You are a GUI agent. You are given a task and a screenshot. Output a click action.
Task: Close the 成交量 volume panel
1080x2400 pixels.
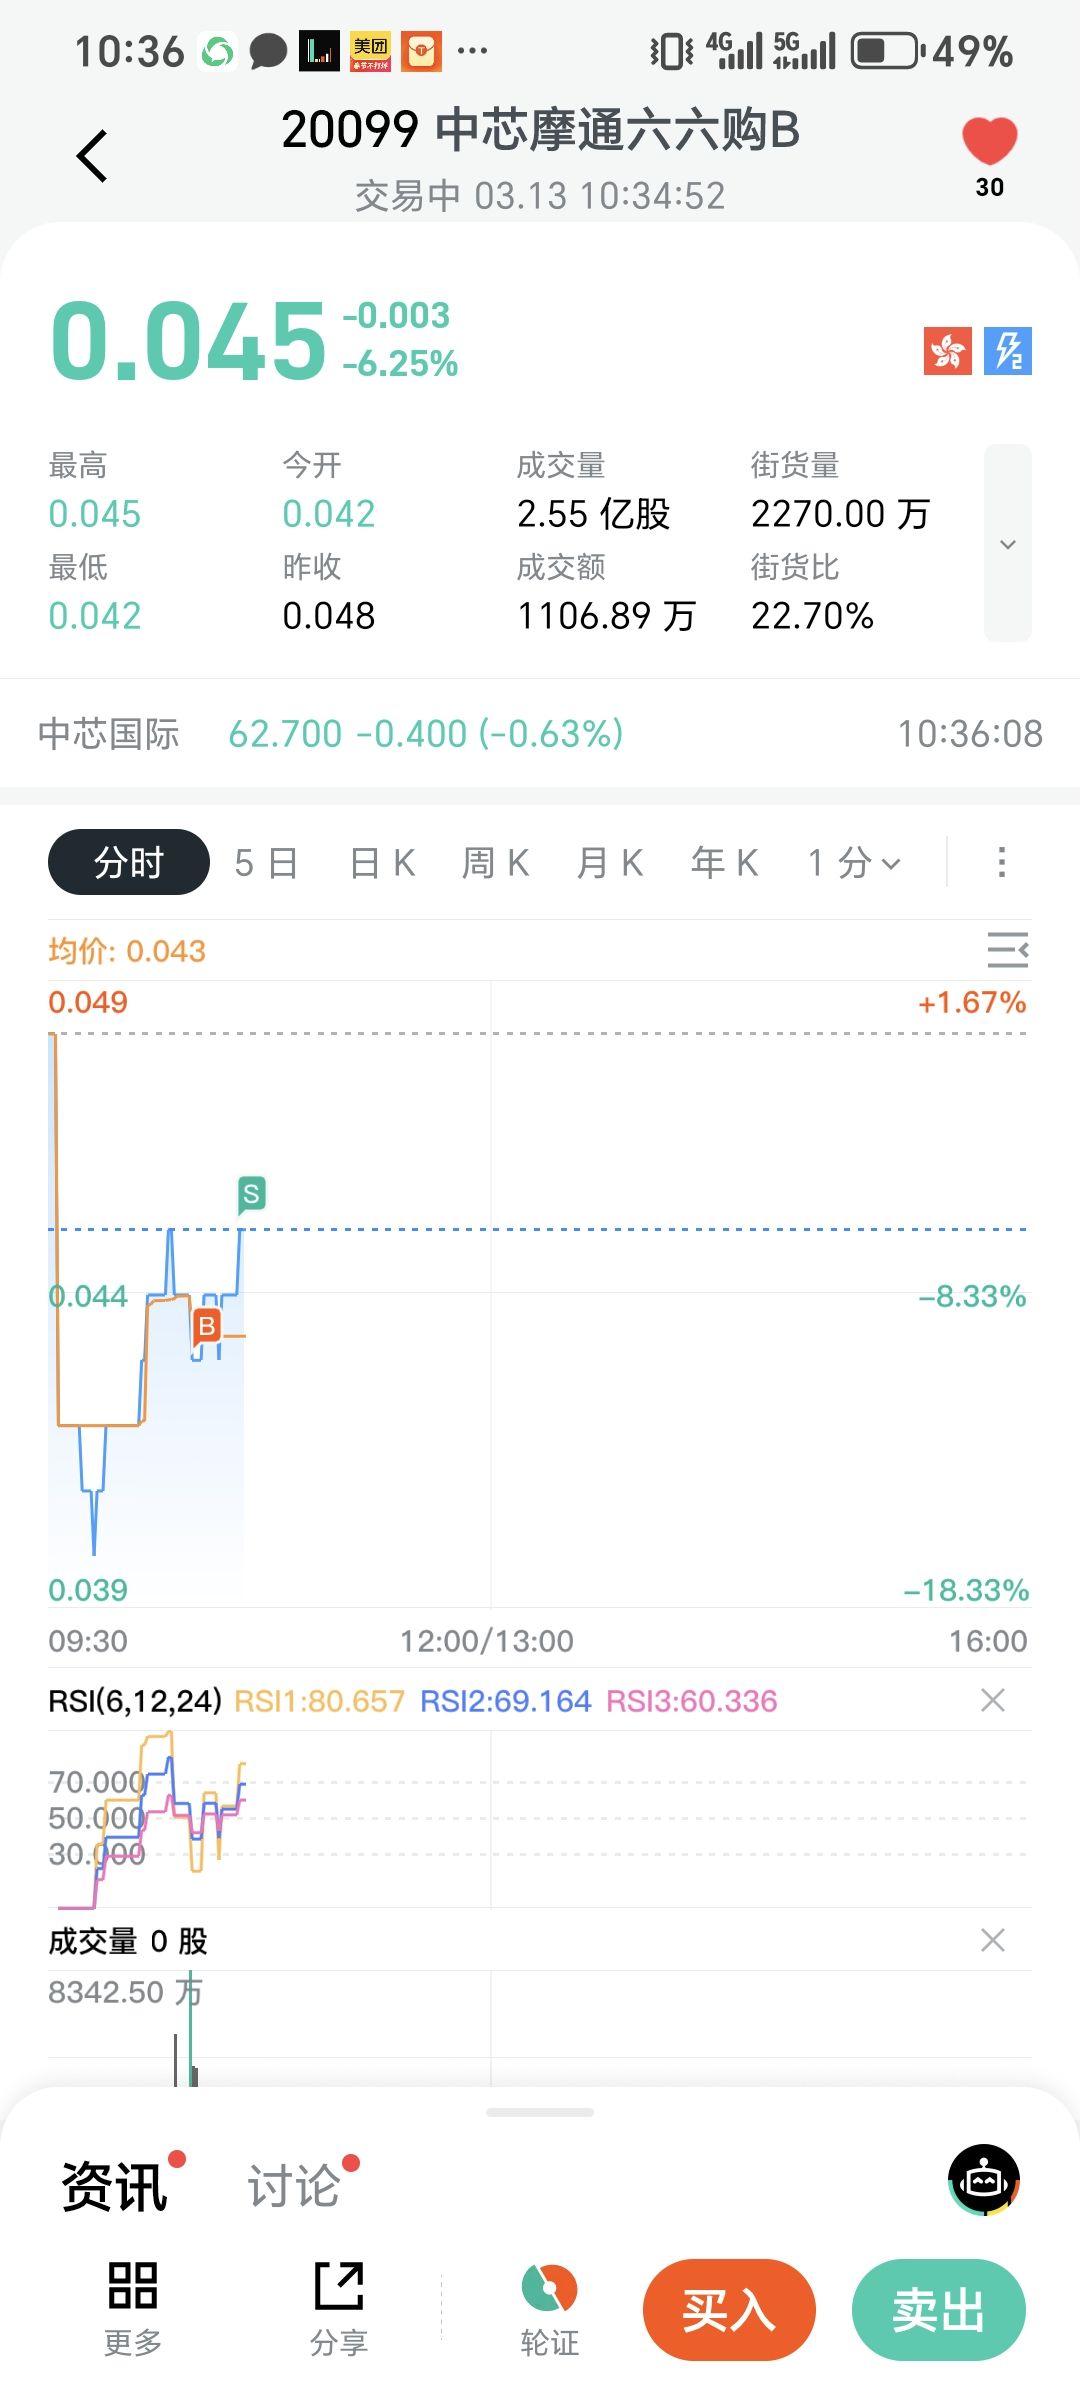tap(993, 1940)
